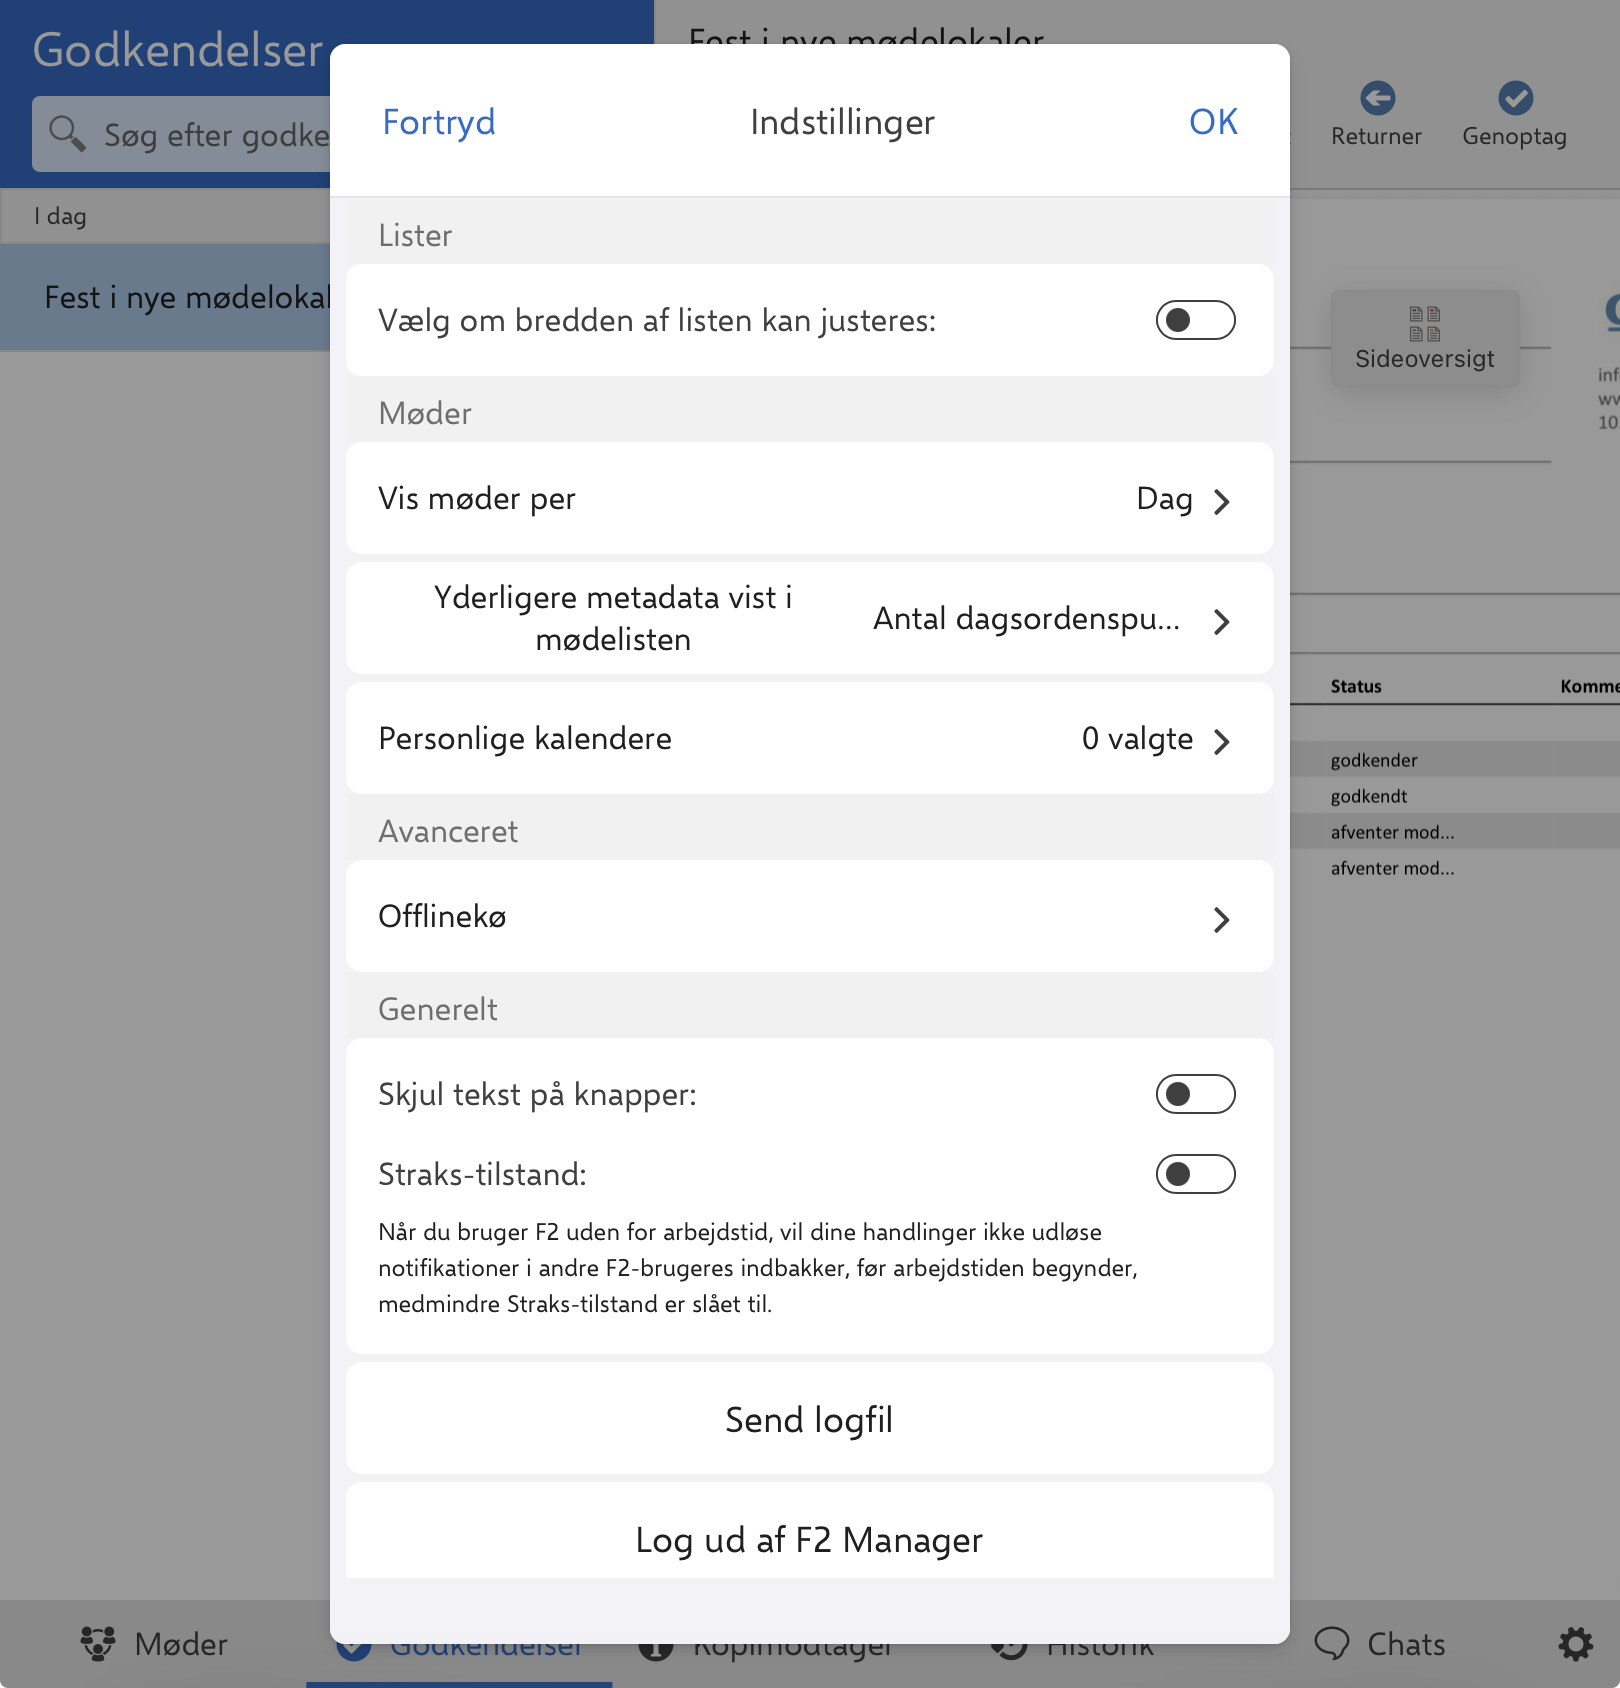The width and height of the screenshot is (1620, 1688).
Task: Click the Søg efter godkendelser field
Action: [x=181, y=134]
